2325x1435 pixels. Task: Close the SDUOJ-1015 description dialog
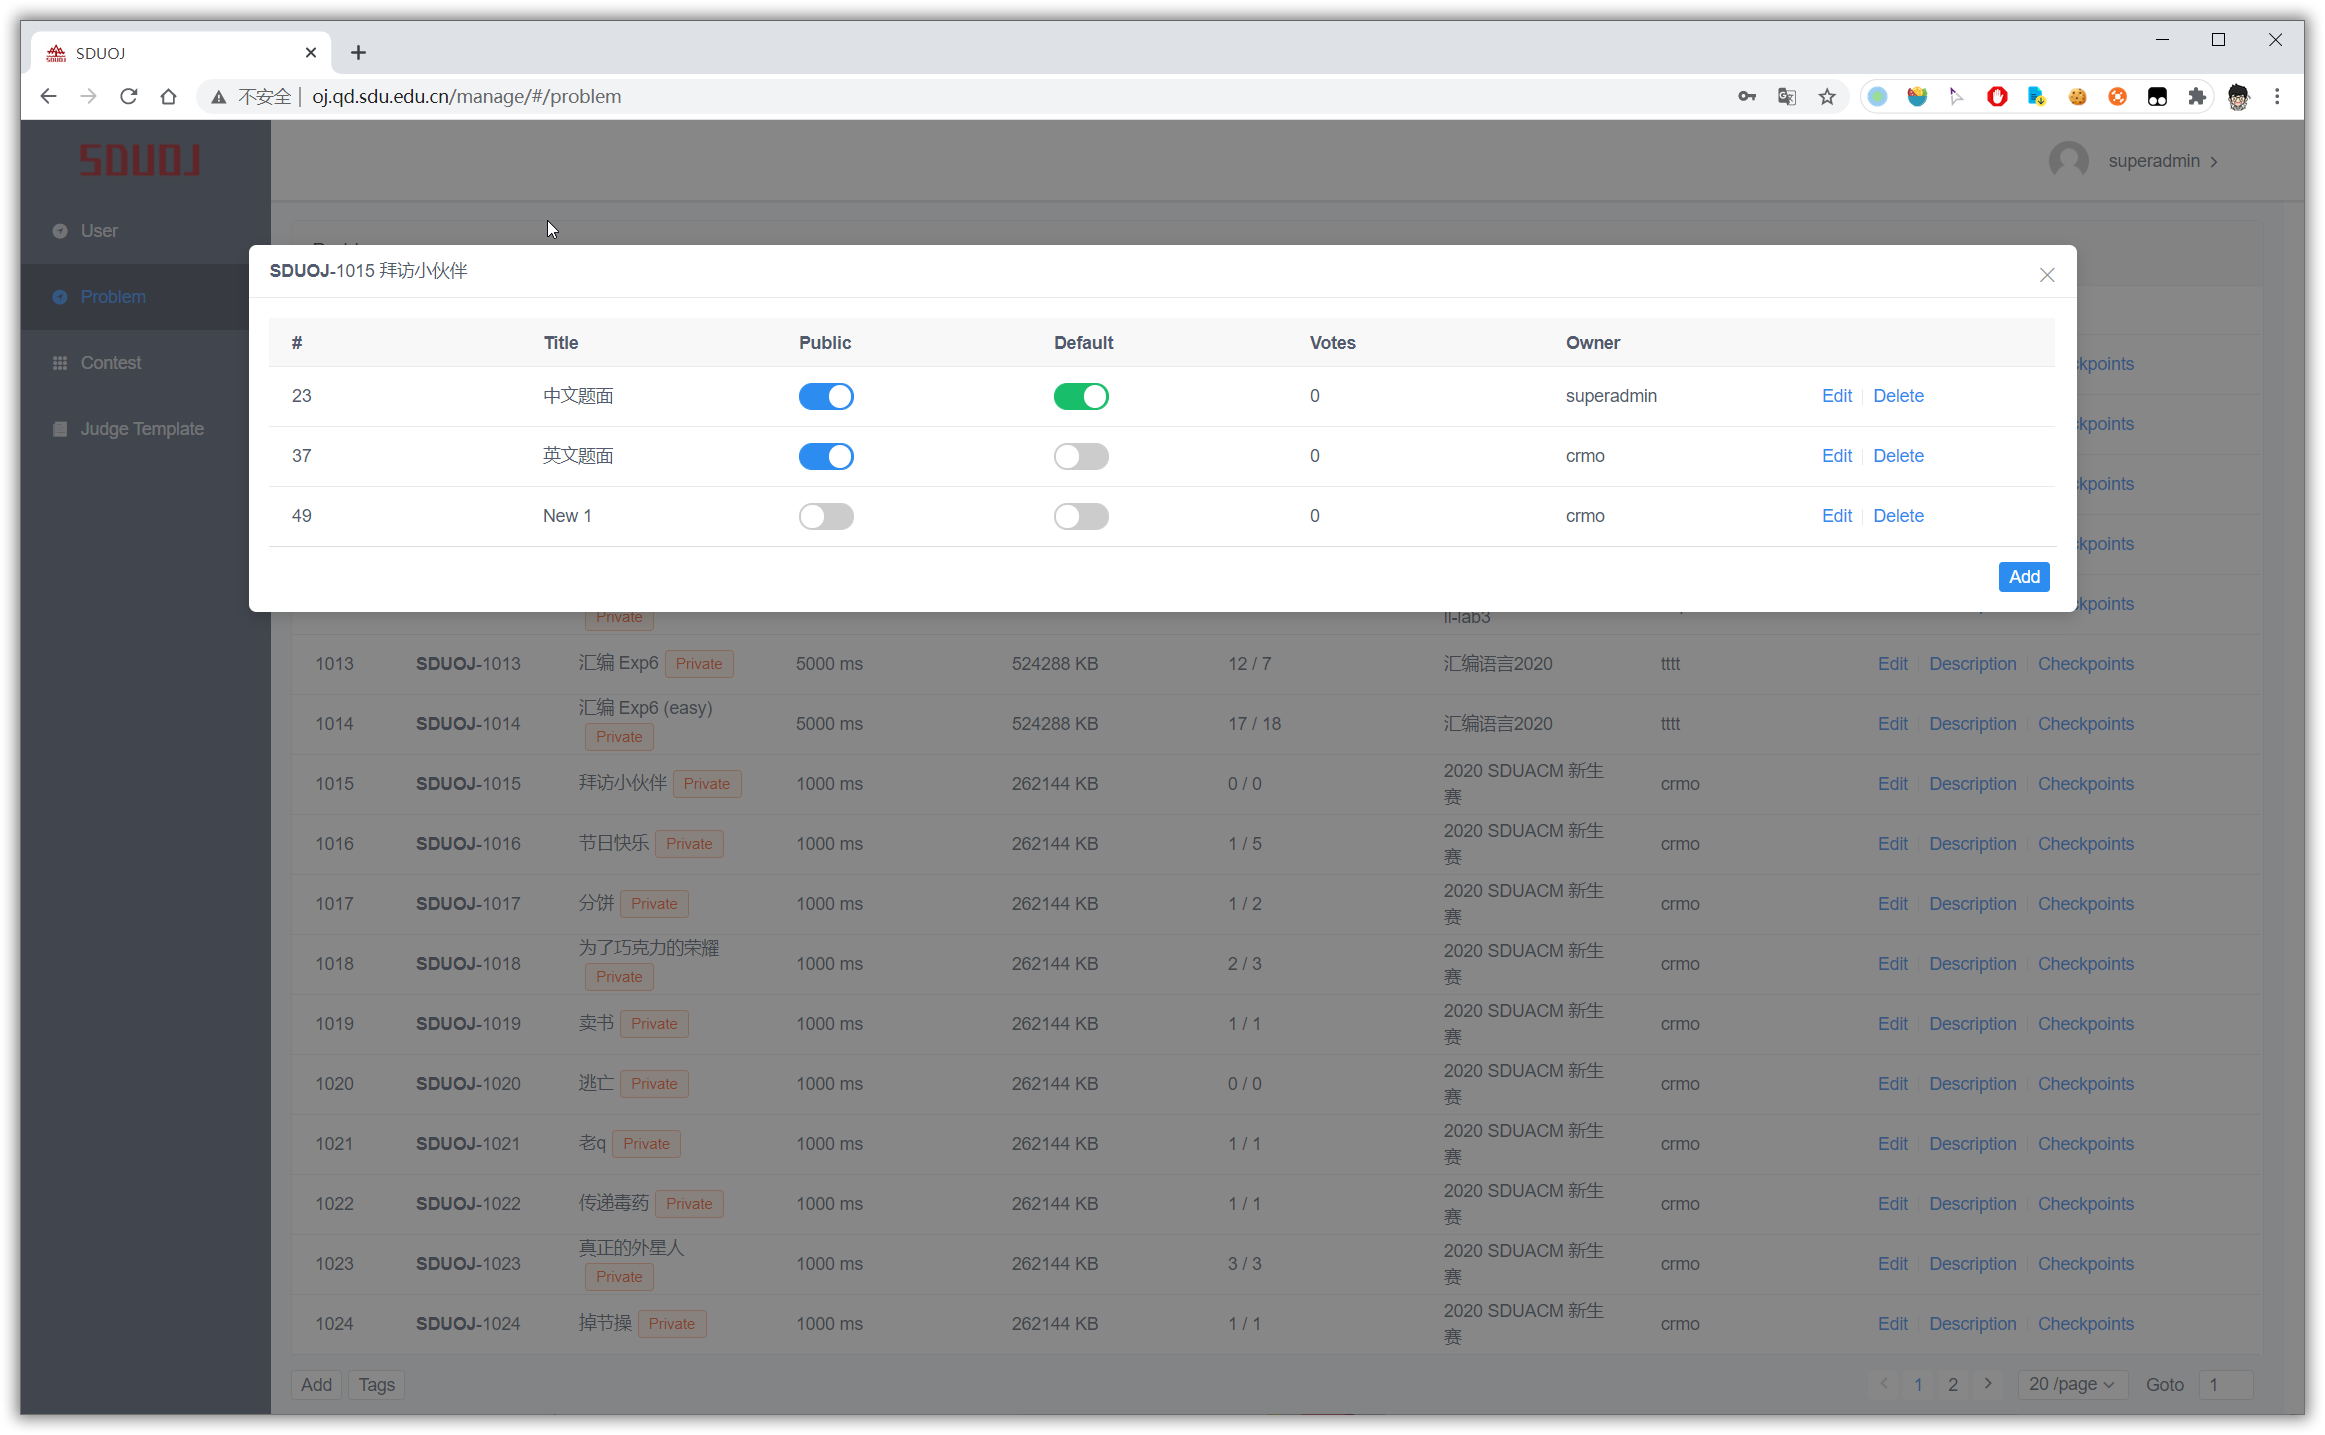tap(2046, 275)
